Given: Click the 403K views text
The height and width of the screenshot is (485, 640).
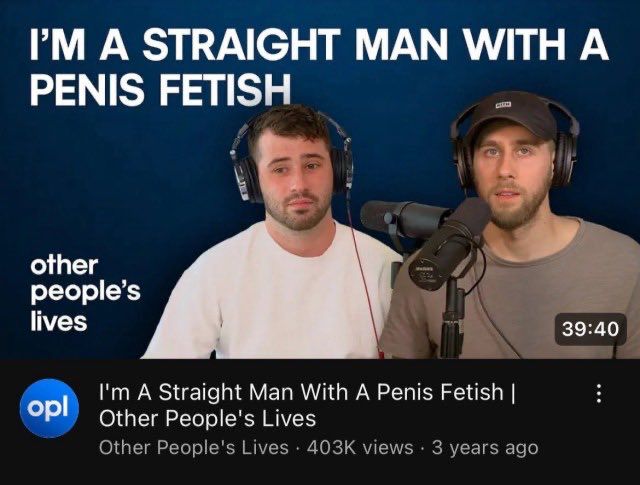Looking at the screenshot, I should tap(360, 447).
